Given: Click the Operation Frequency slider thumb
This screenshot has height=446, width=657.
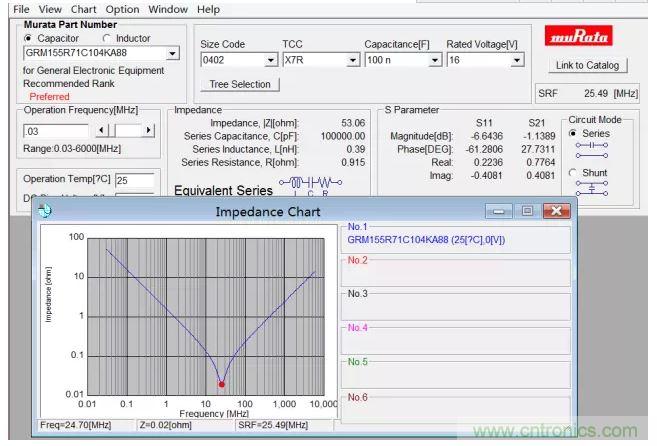Looking at the screenshot, I should 117,130.
